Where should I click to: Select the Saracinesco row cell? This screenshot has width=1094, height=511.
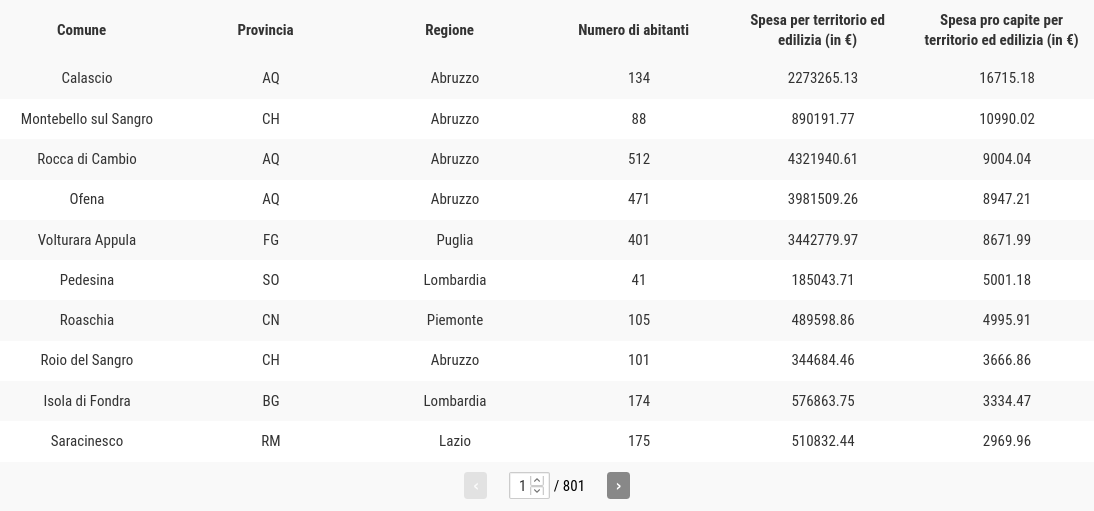coord(87,441)
